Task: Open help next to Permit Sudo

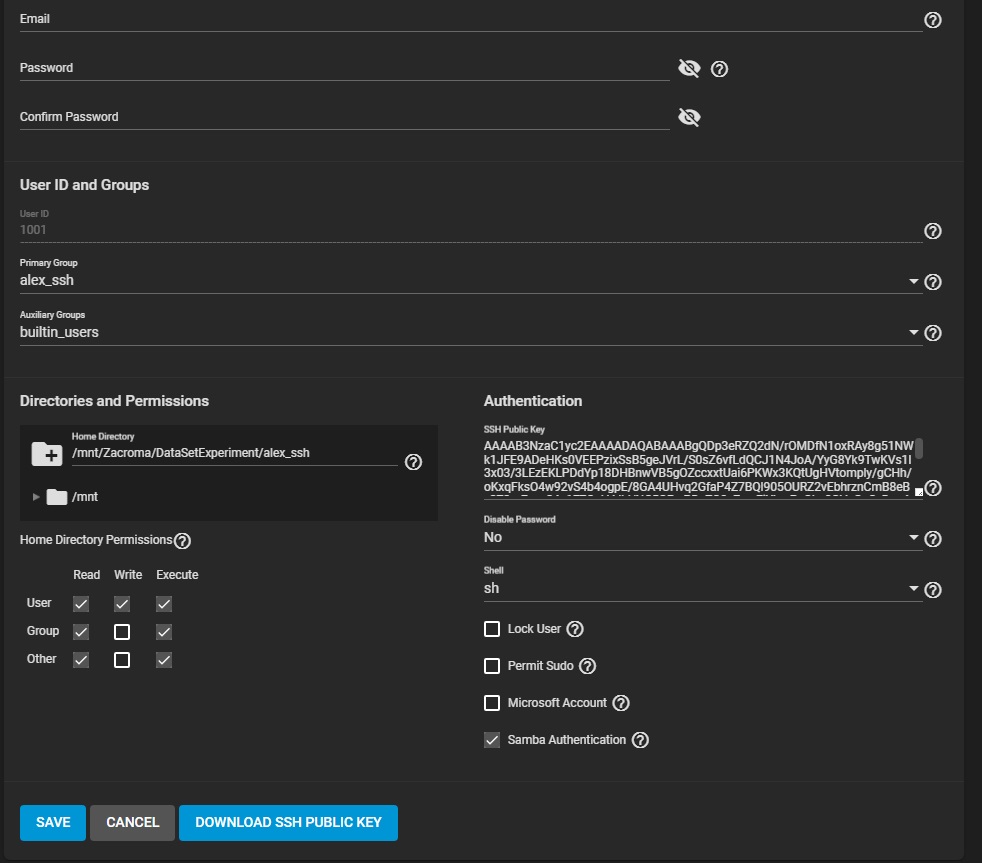Action: pos(587,666)
